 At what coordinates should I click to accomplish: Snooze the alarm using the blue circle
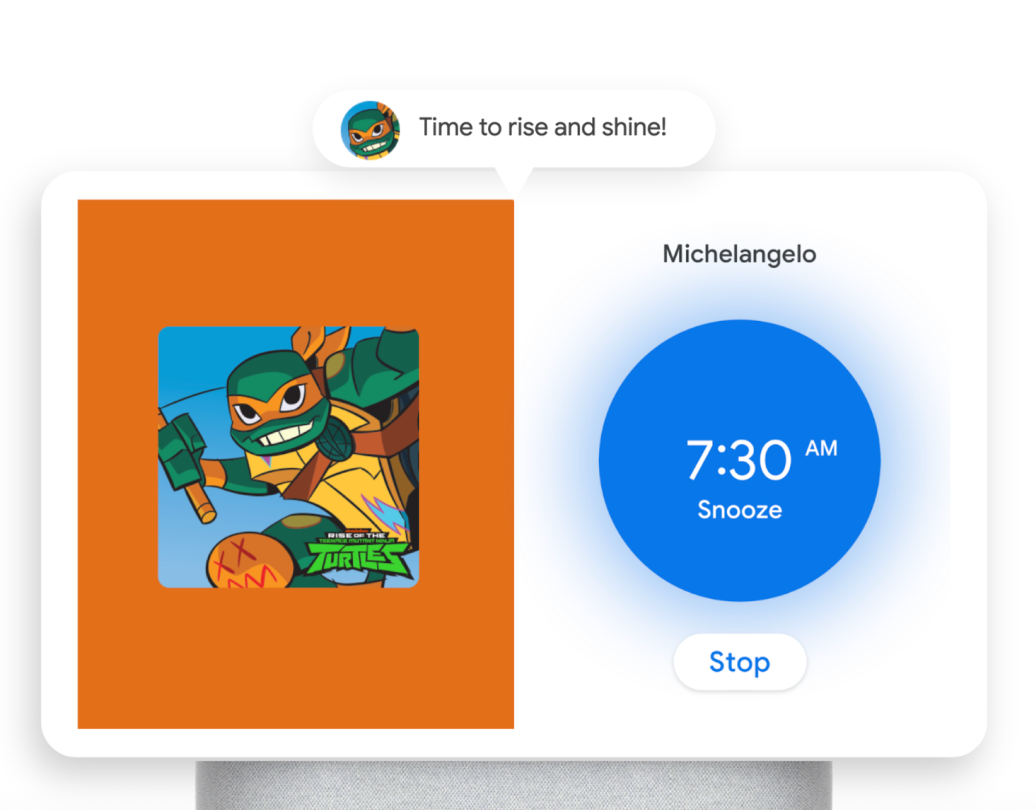click(x=739, y=460)
